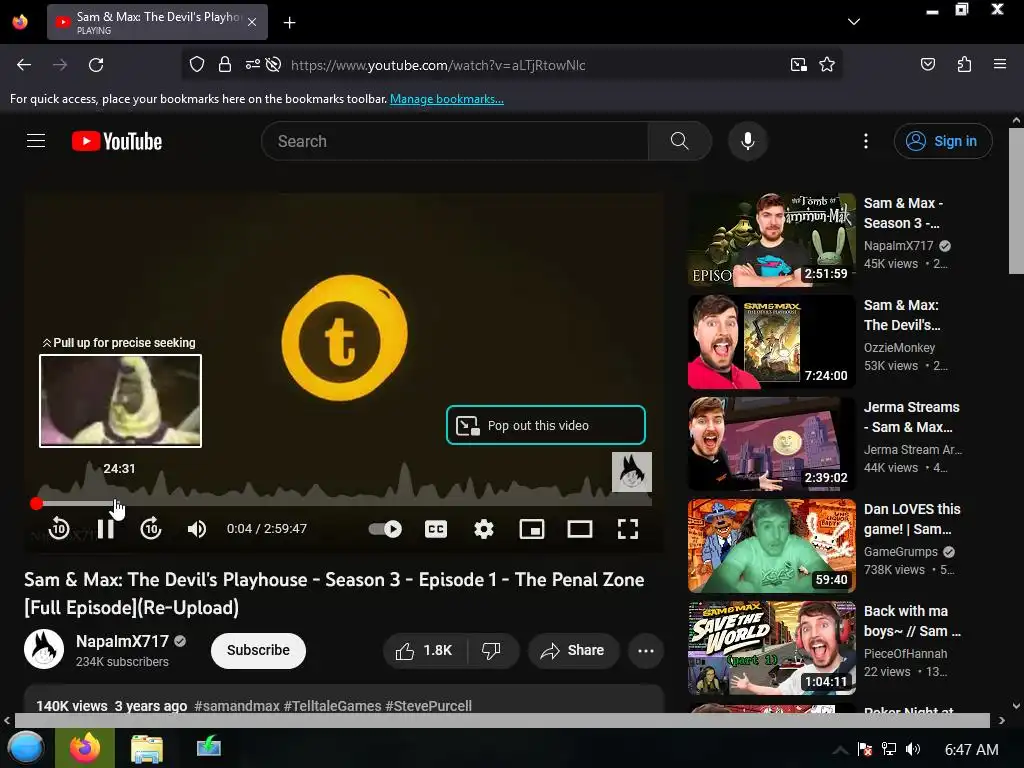Rewind the video 10 seconds
The width and height of the screenshot is (1024, 768).
pos(59,528)
